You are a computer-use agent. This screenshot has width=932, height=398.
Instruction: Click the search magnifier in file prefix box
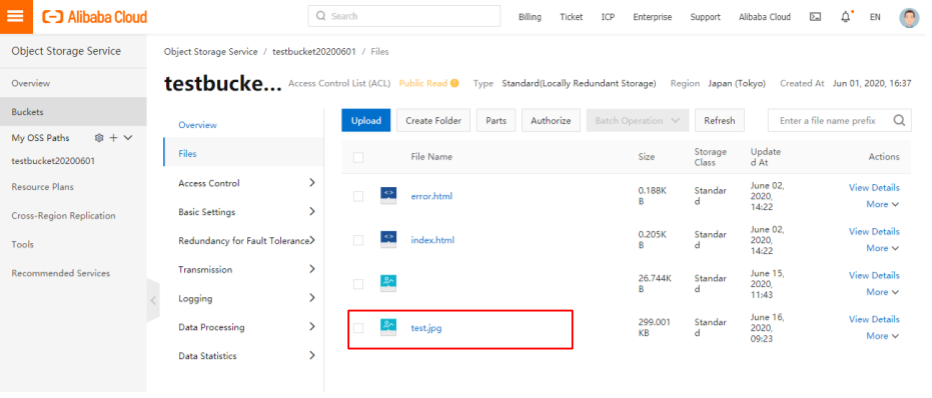[899, 121]
